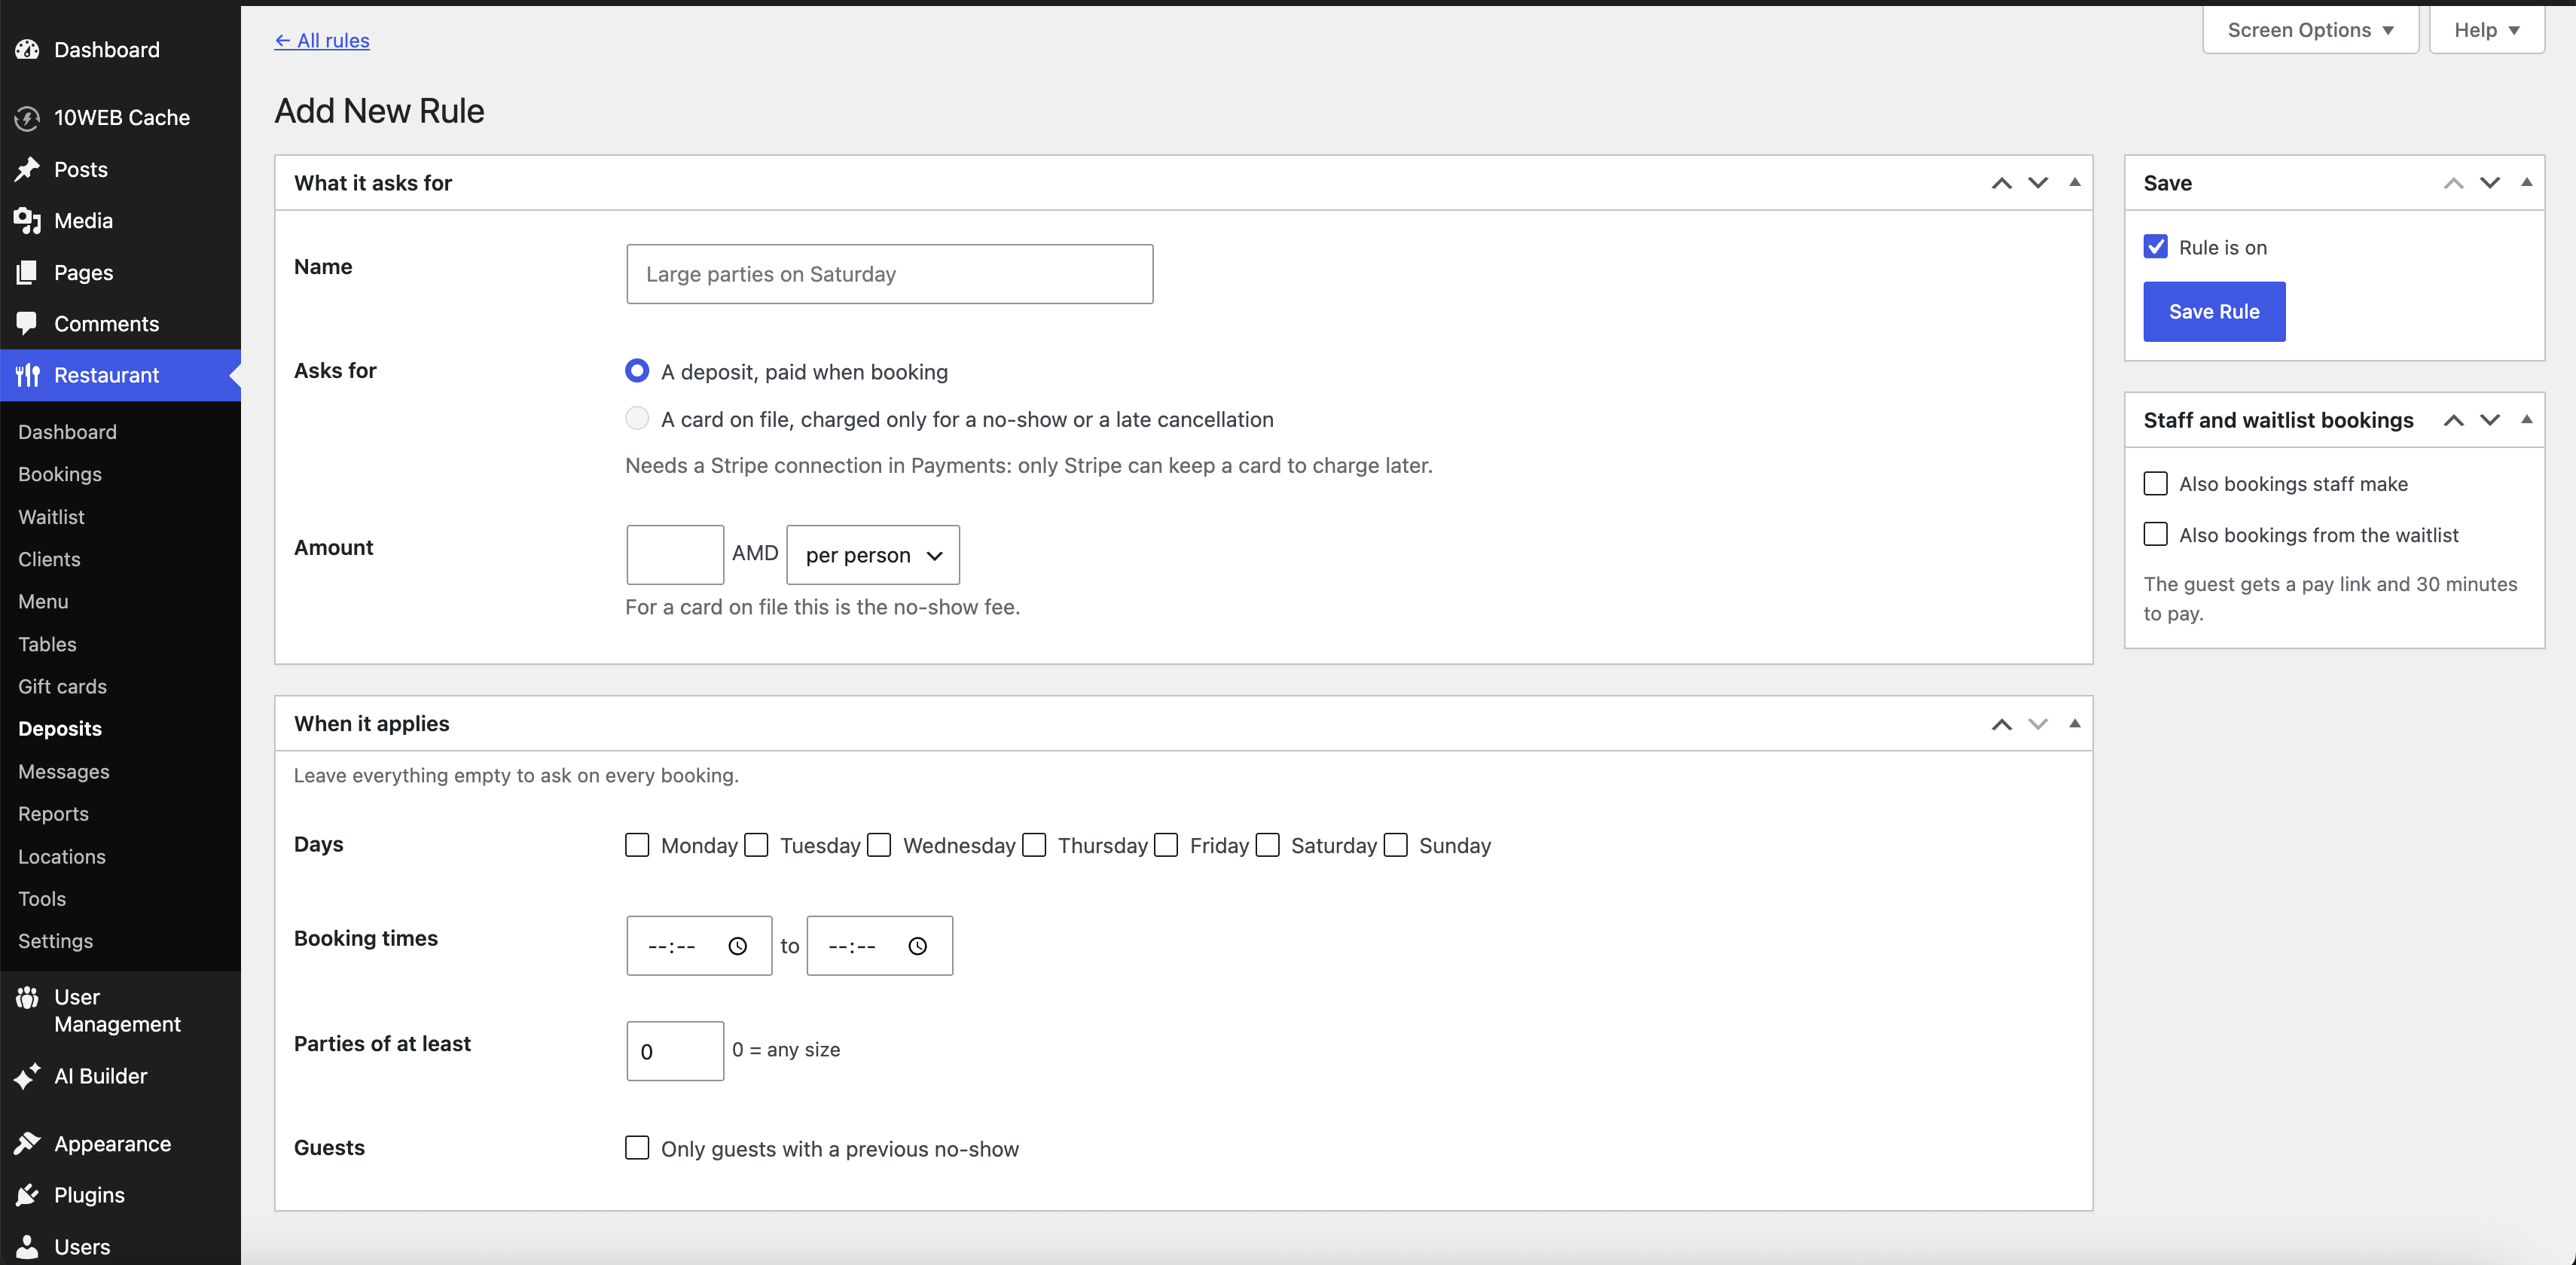The height and width of the screenshot is (1265, 2576).
Task: Open the 'per person' amount dropdown
Action: coord(873,555)
